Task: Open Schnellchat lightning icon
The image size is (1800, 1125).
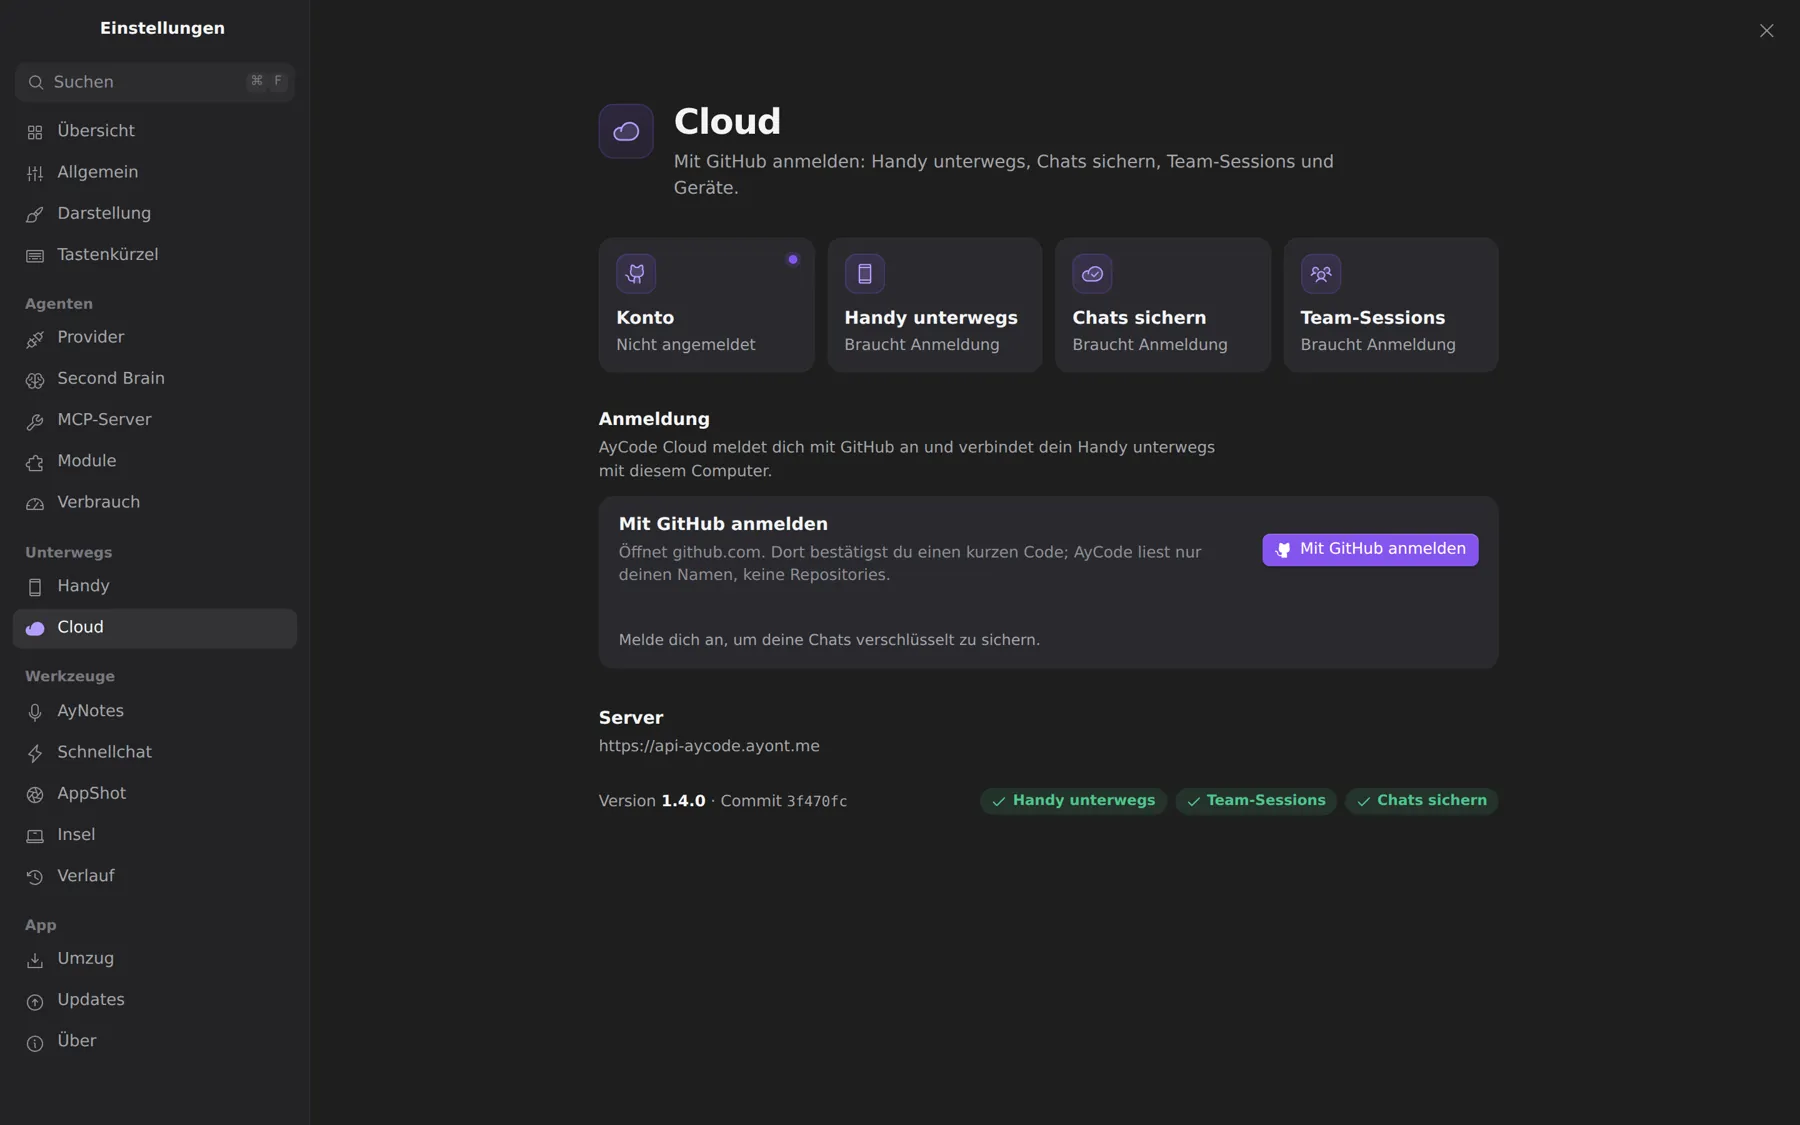Action: tap(35, 753)
